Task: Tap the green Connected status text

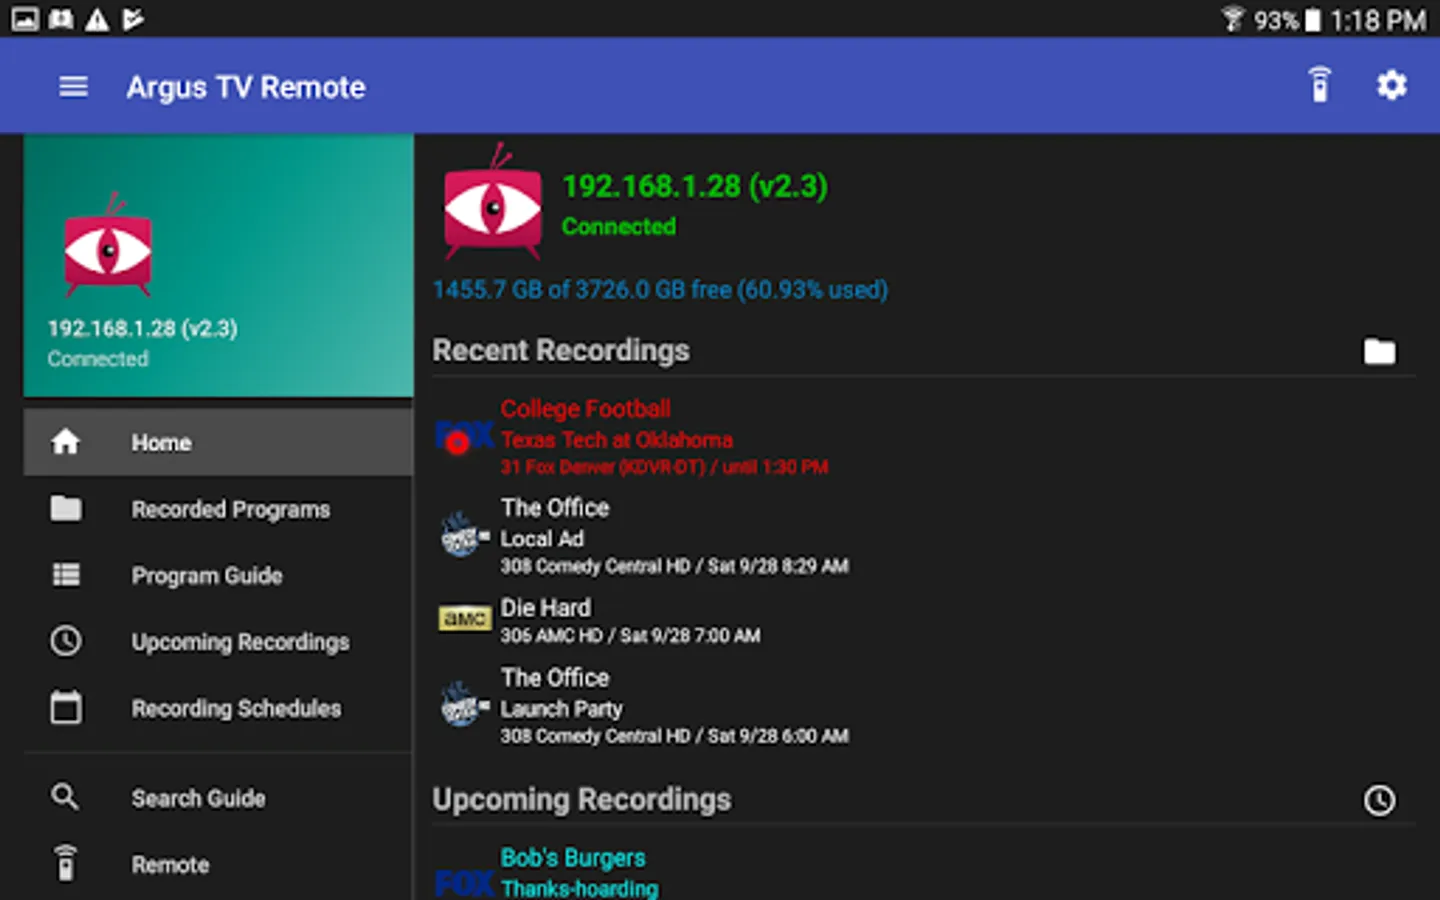Action: [619, 226]
